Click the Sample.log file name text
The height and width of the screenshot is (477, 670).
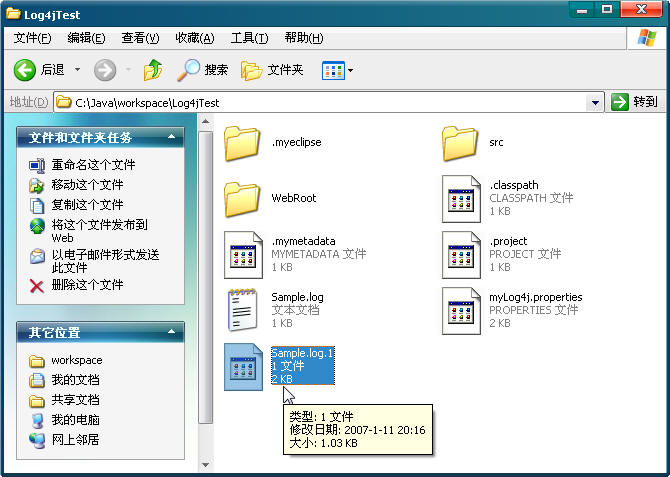(297, 297)
